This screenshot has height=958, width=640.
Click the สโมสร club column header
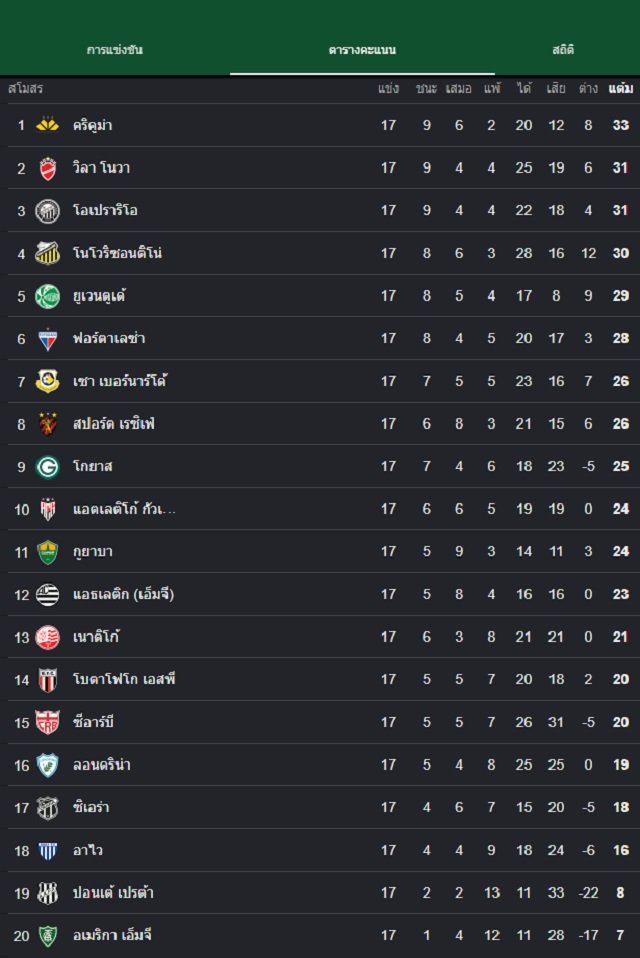click(x=26, y=89)
